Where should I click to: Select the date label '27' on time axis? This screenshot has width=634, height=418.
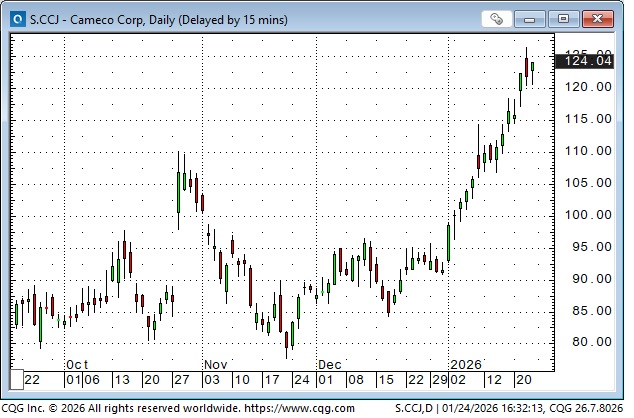pos(180,380)
